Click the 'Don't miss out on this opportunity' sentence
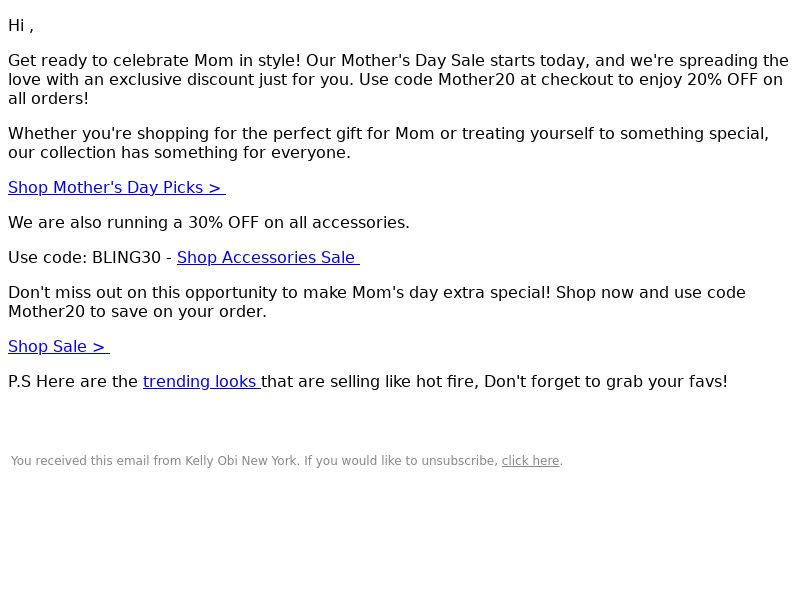Viewport: 800px width, 600px height. click(x=279, y=293)
